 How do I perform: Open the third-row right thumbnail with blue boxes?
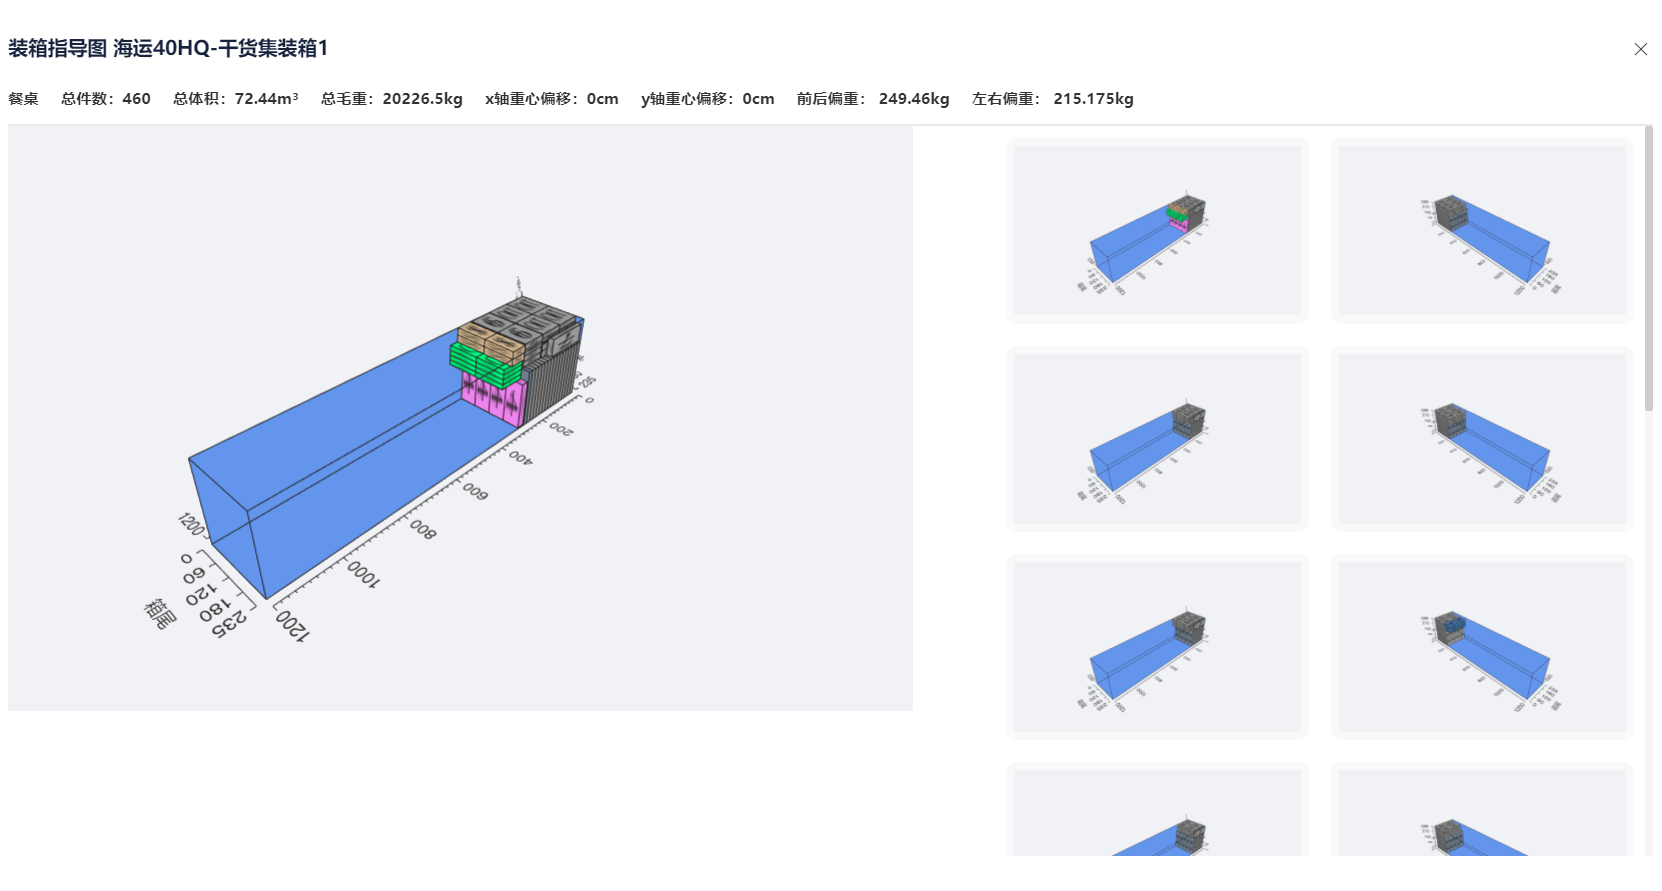[x=1481, y=647]
